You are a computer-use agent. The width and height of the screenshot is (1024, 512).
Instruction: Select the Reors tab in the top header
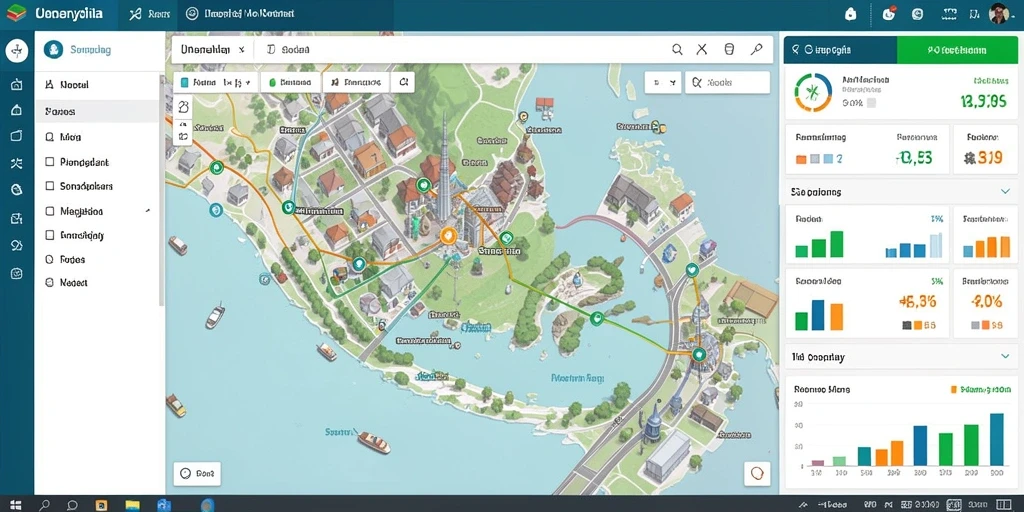pos(150,14)
